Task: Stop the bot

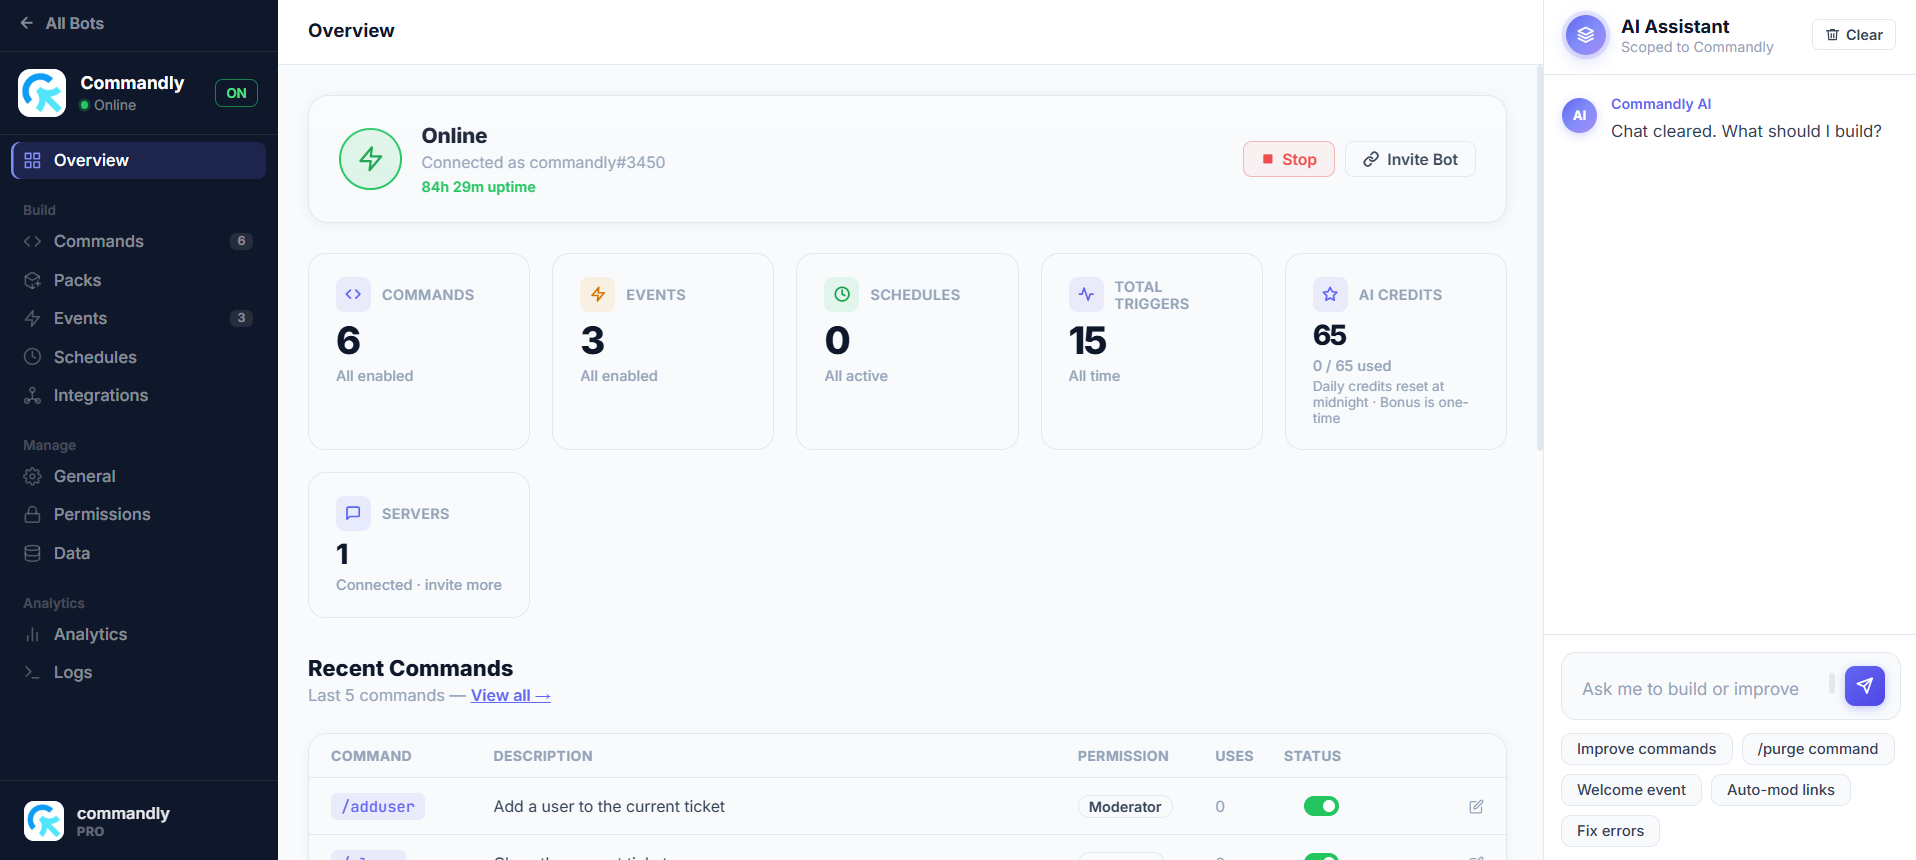Action: pos(1289,159)
